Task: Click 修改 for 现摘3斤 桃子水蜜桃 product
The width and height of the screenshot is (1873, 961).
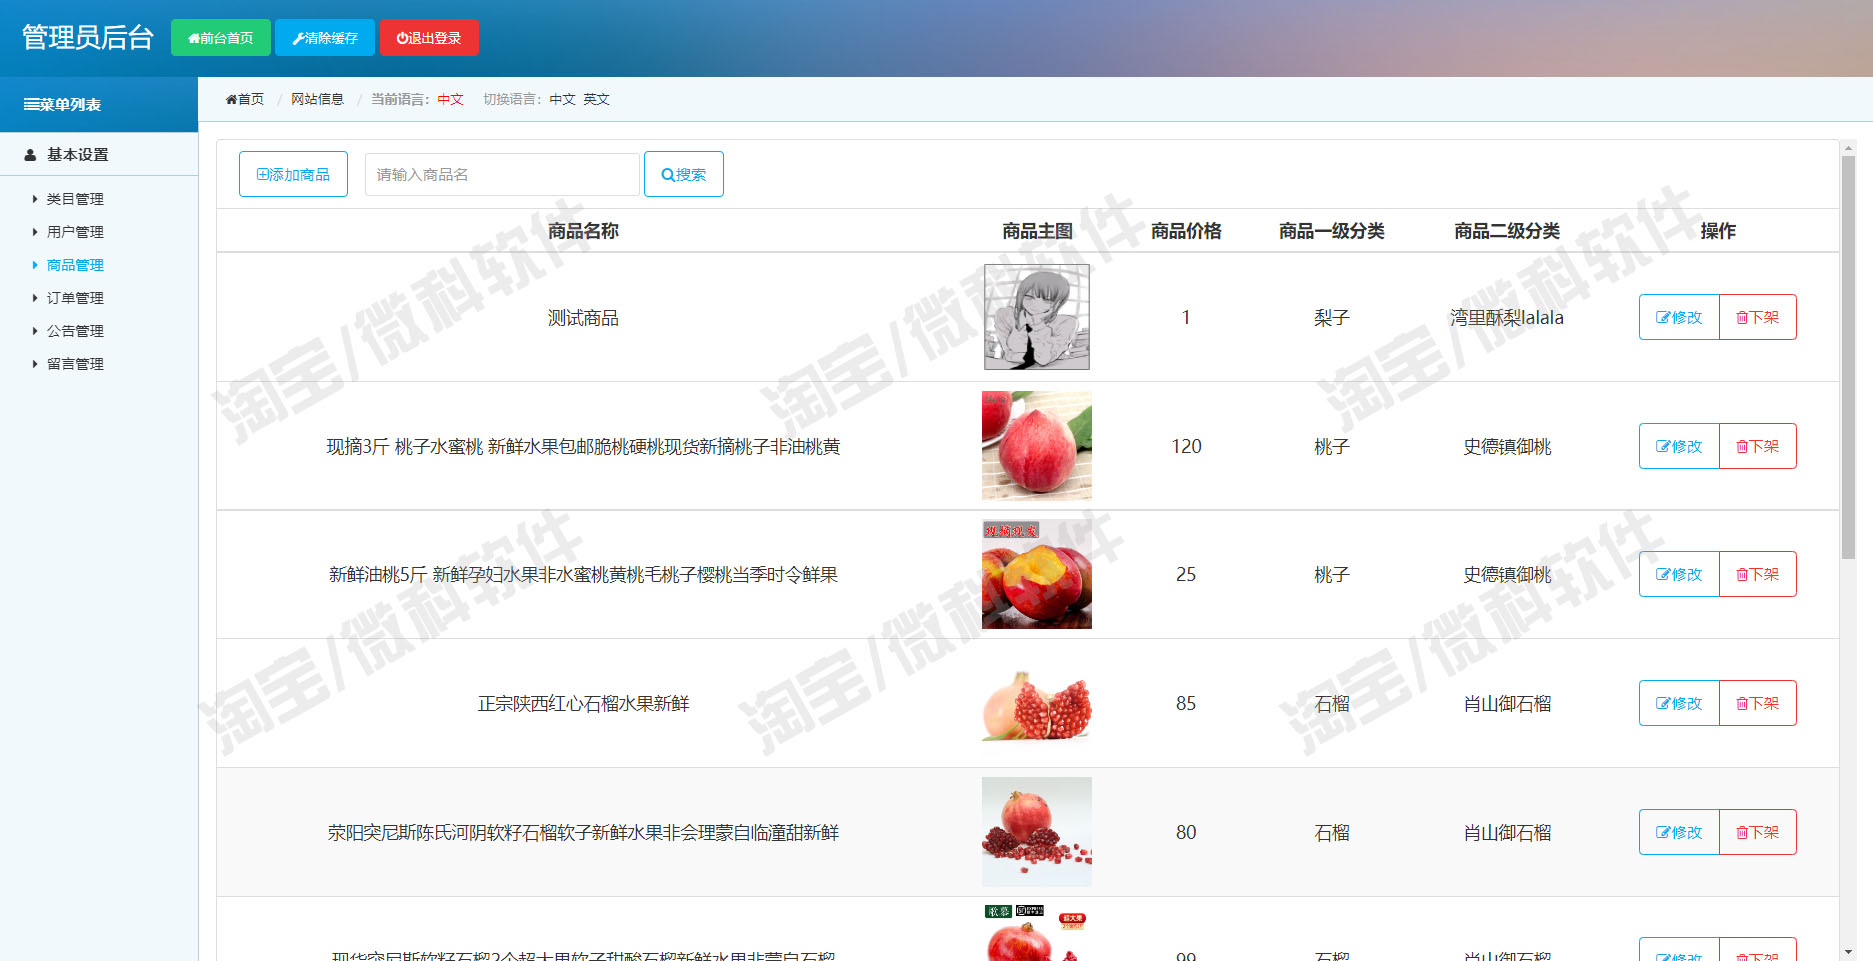Action: 1679,446
